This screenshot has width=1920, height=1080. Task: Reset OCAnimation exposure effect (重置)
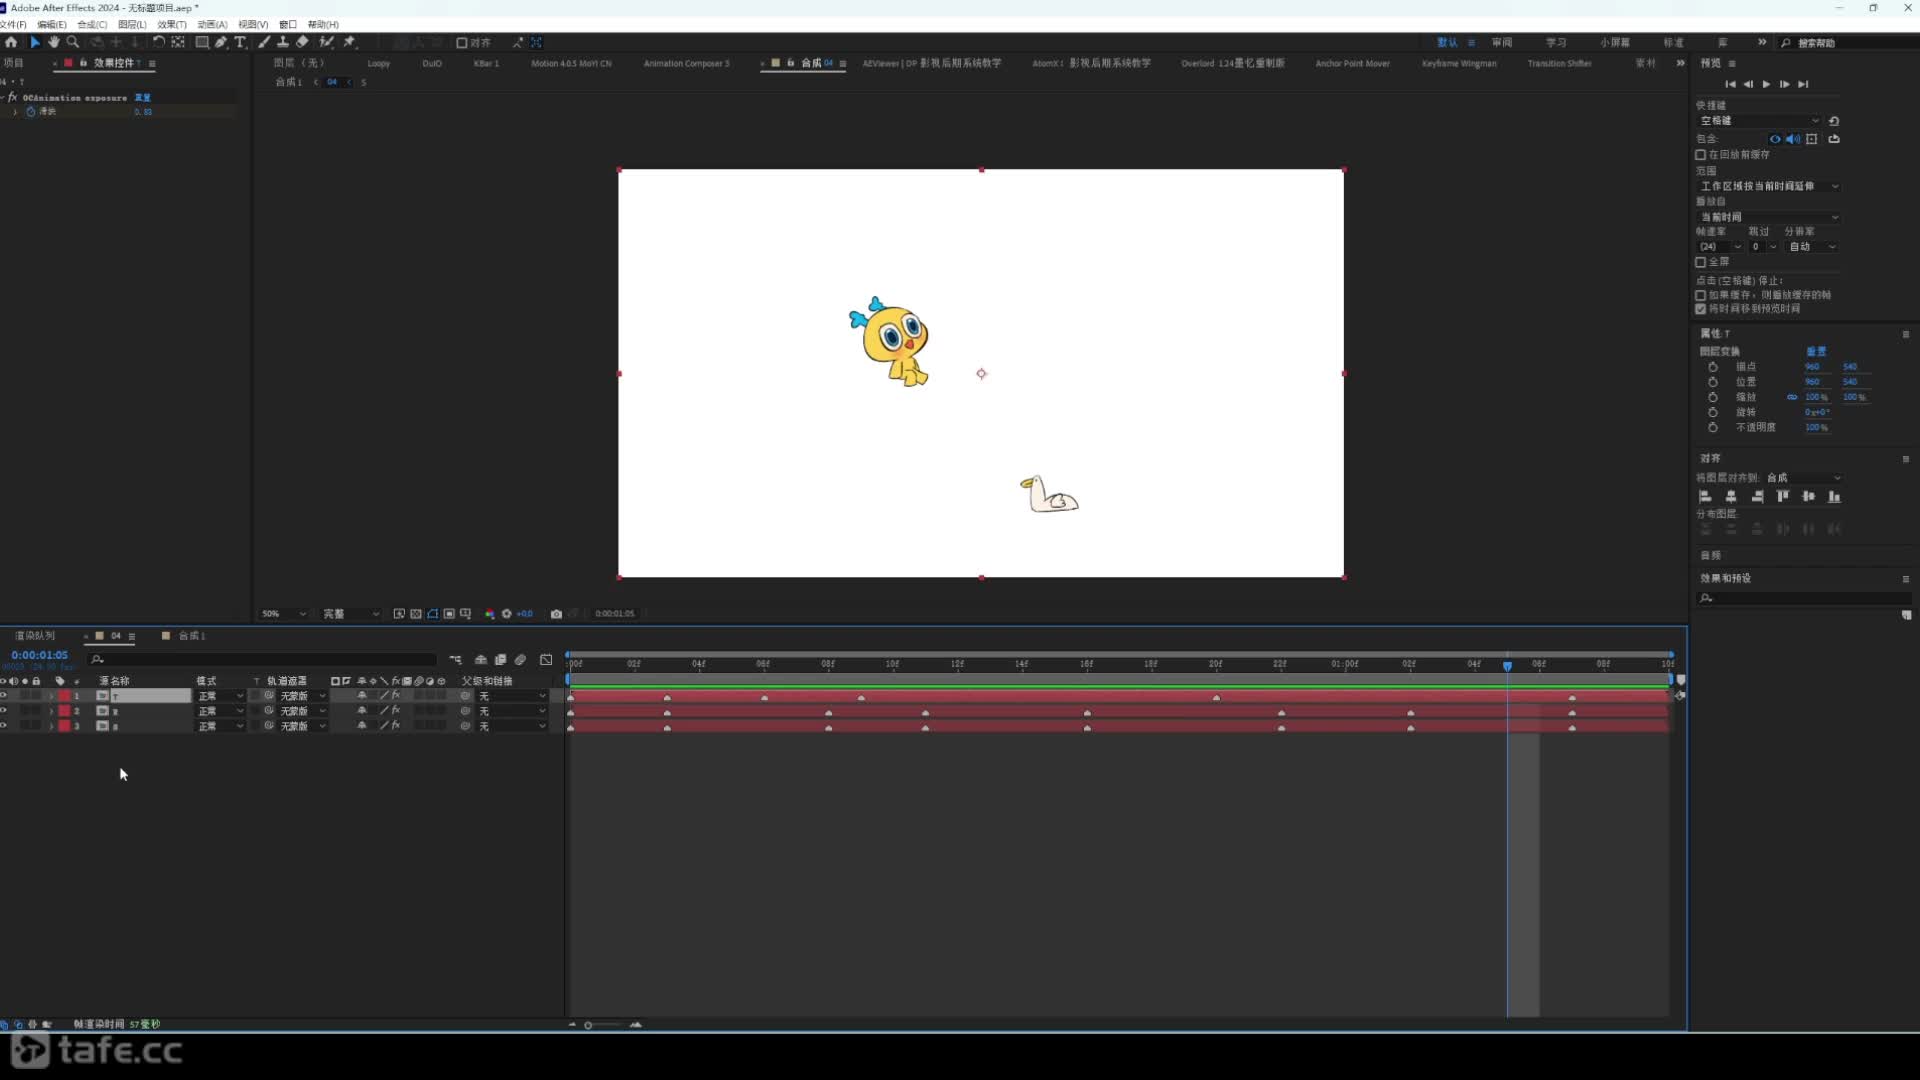[142, 98]
